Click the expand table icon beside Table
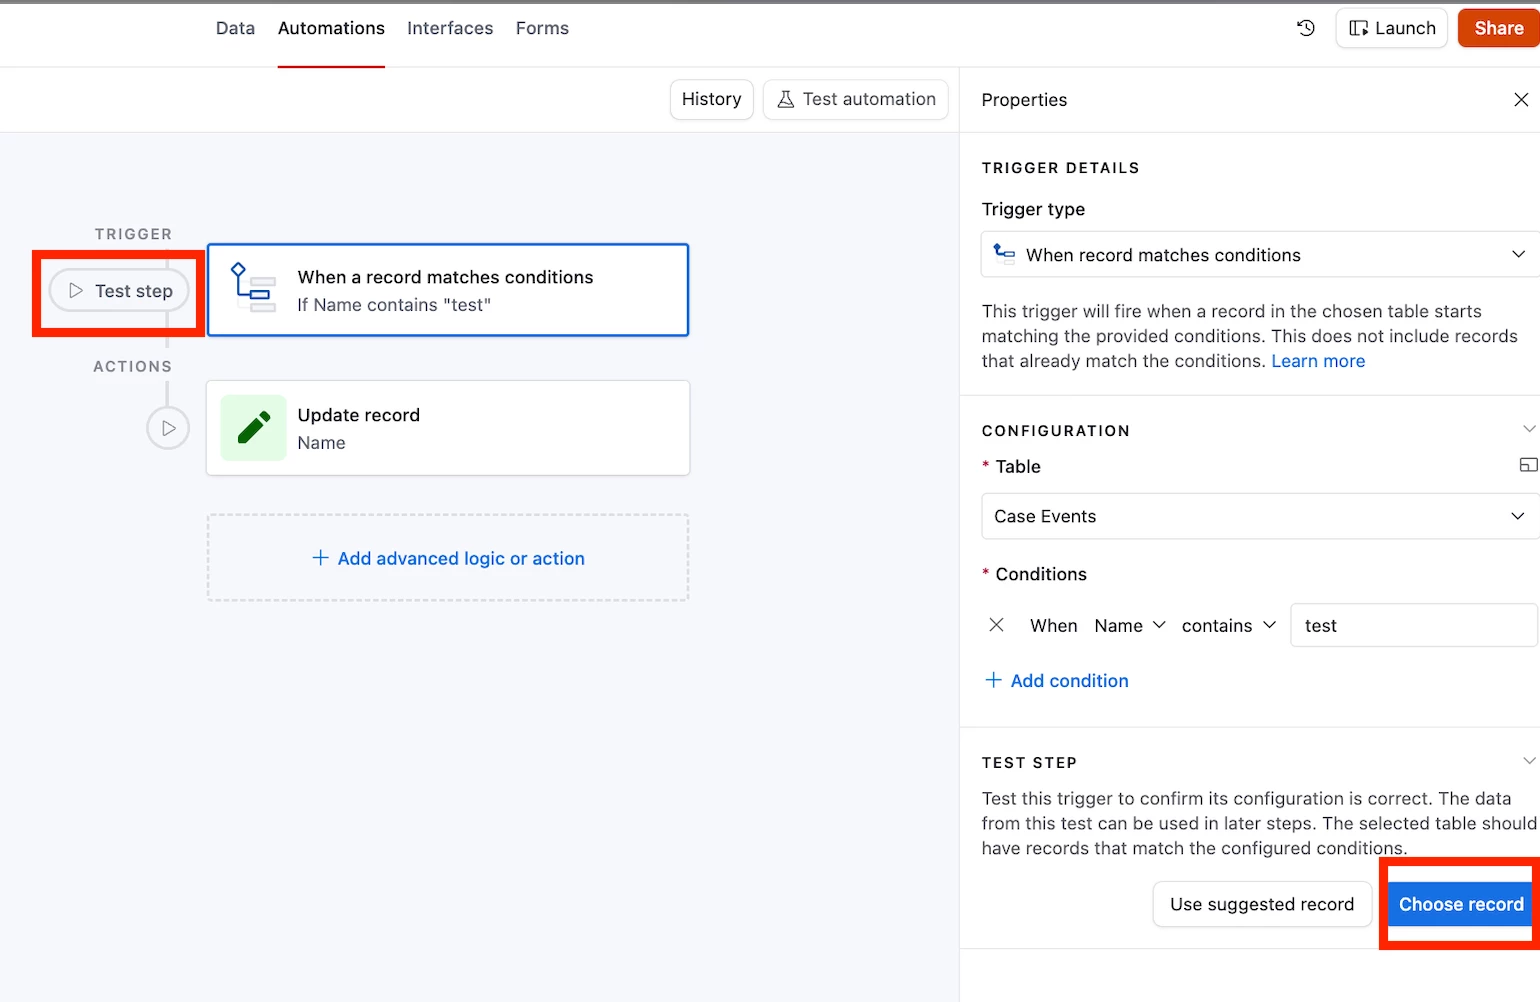The width and height of the screenshot is (1540, 1002). point(1527,465)
